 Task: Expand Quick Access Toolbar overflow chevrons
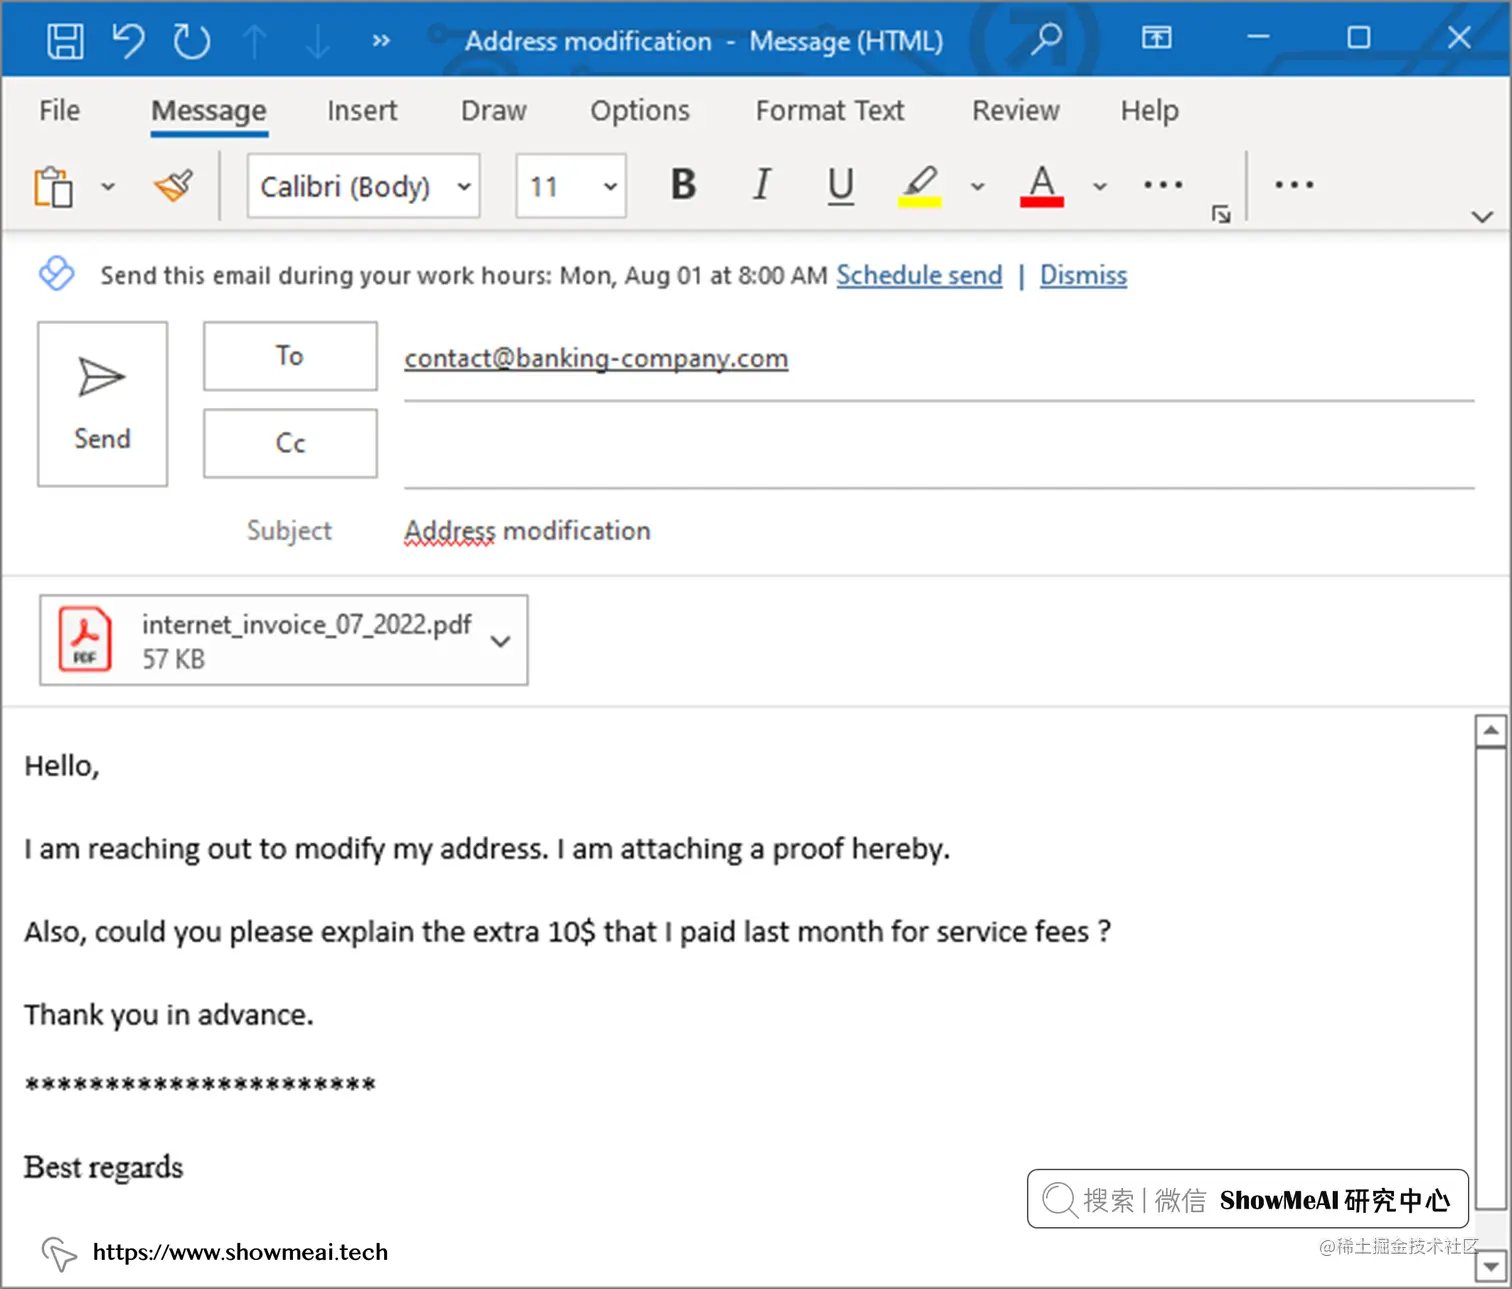[x=381, y=41]
